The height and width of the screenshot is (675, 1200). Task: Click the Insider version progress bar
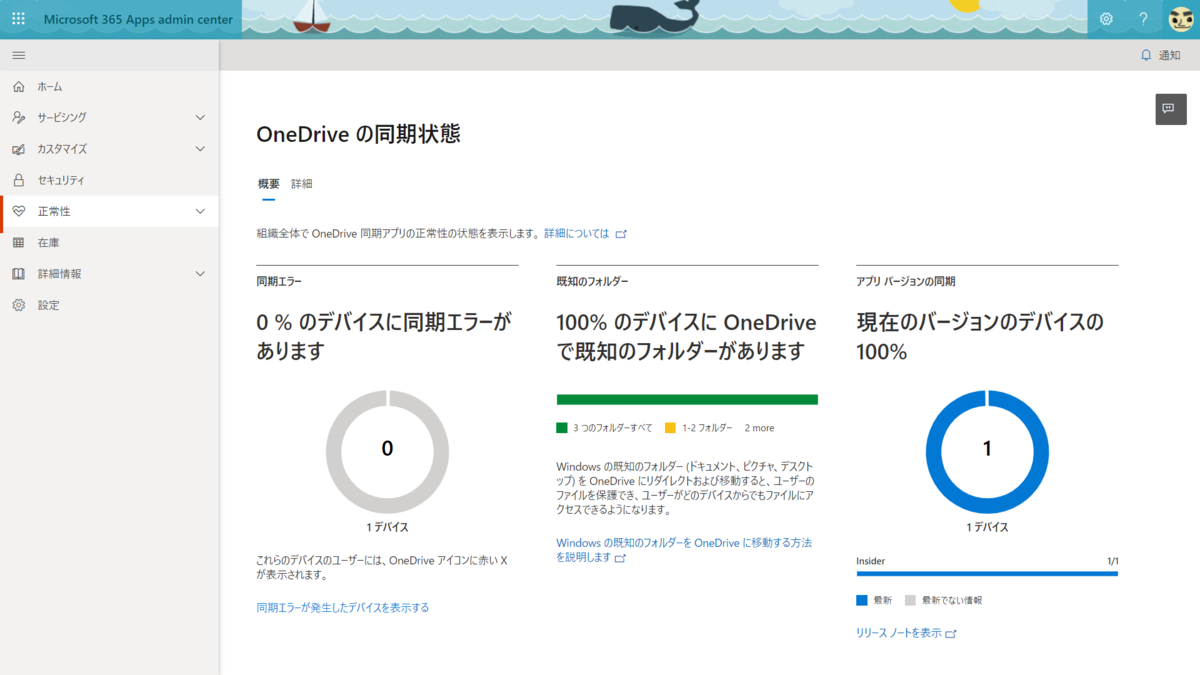(x=987, y=574)
